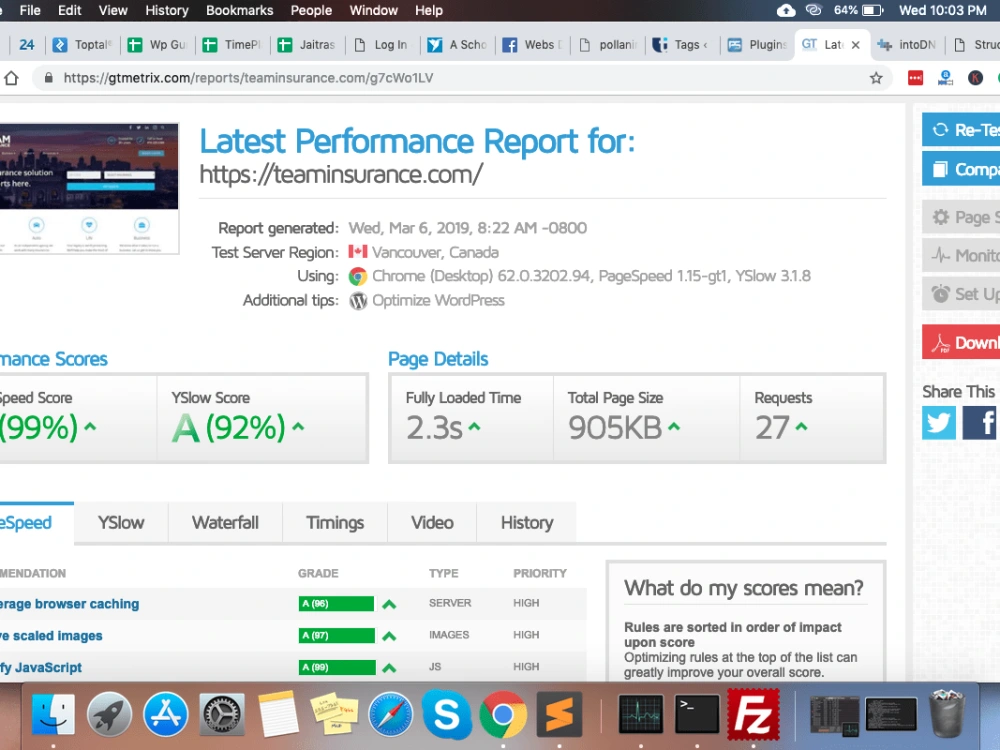Screen dimensions: 1000x750
Task: Switch to Chrome in the dock
Action: pos(503,714)
